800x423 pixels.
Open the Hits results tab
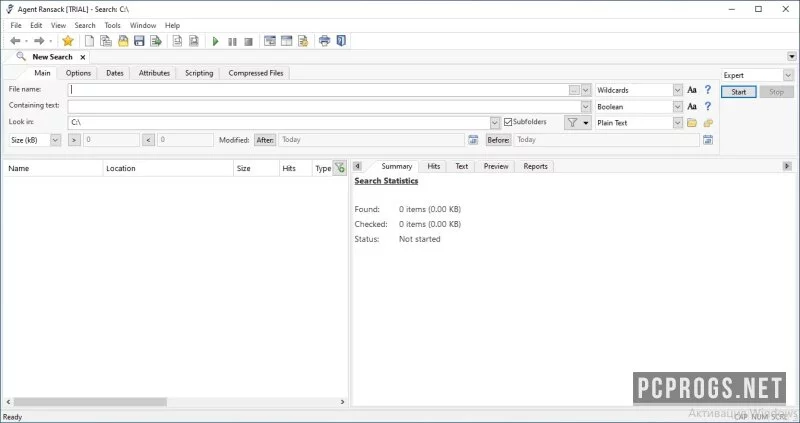(x=433, y=166)
